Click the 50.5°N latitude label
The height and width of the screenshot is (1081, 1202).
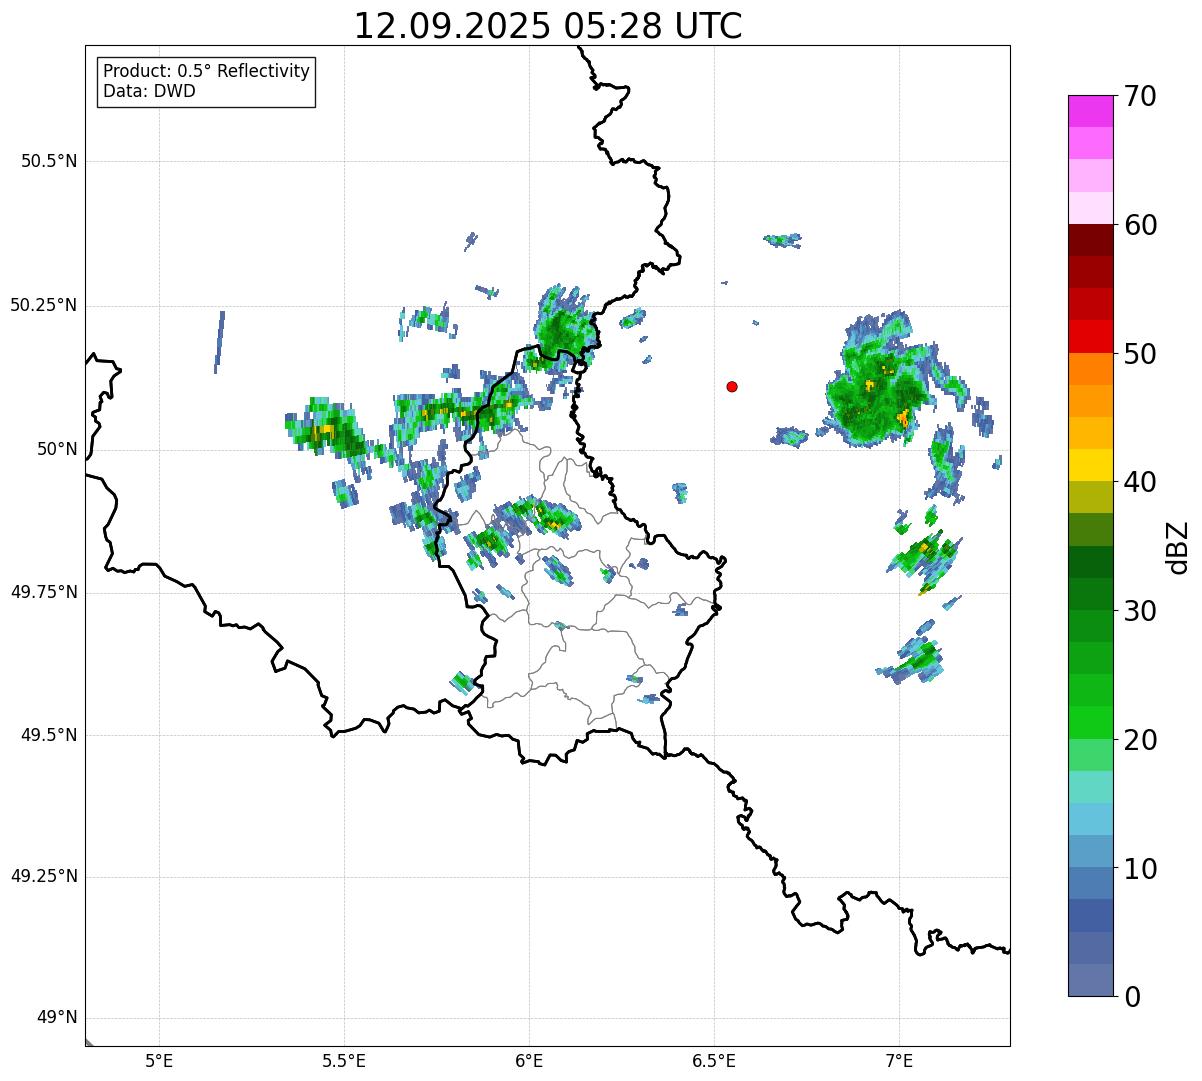pyautogui.click(x=49, y=161)
